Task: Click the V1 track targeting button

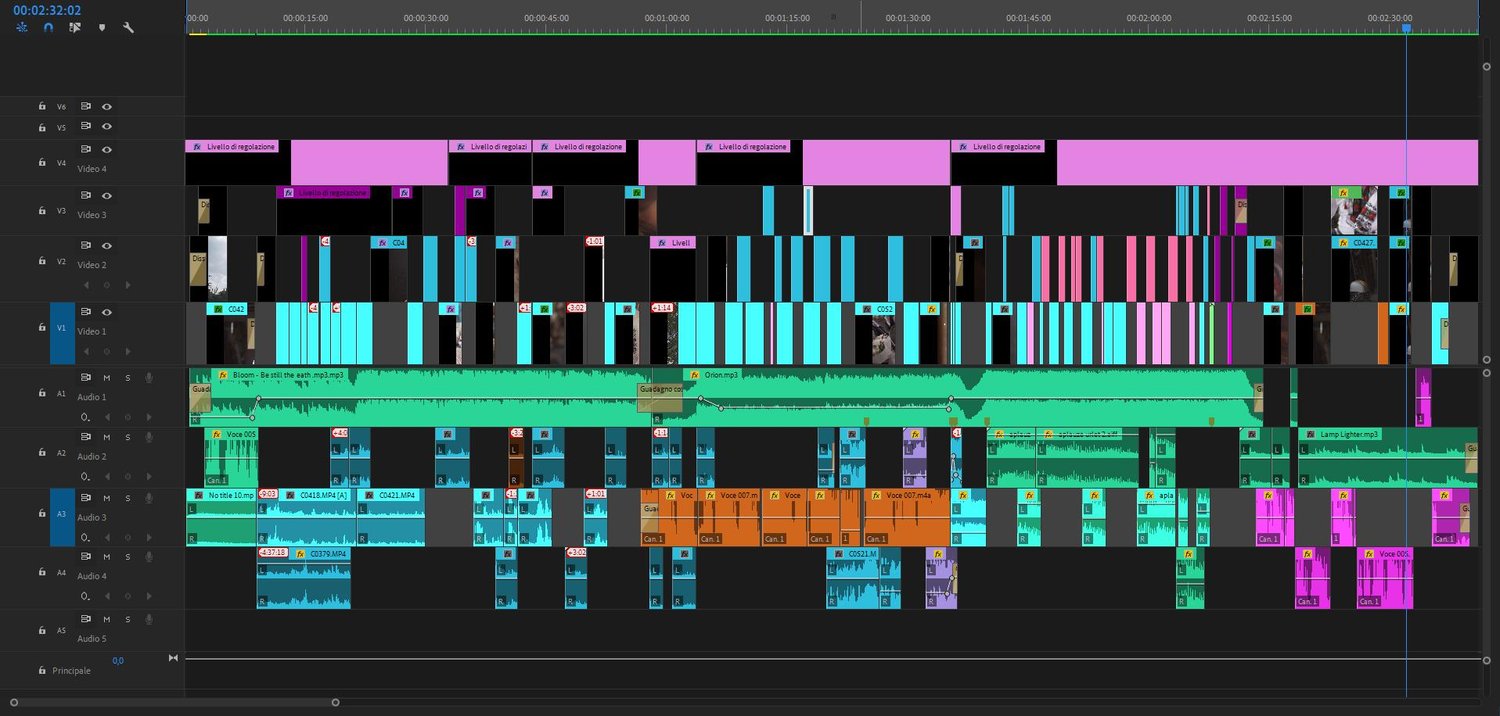Action: pyautogui.click(x=61, y=334)
